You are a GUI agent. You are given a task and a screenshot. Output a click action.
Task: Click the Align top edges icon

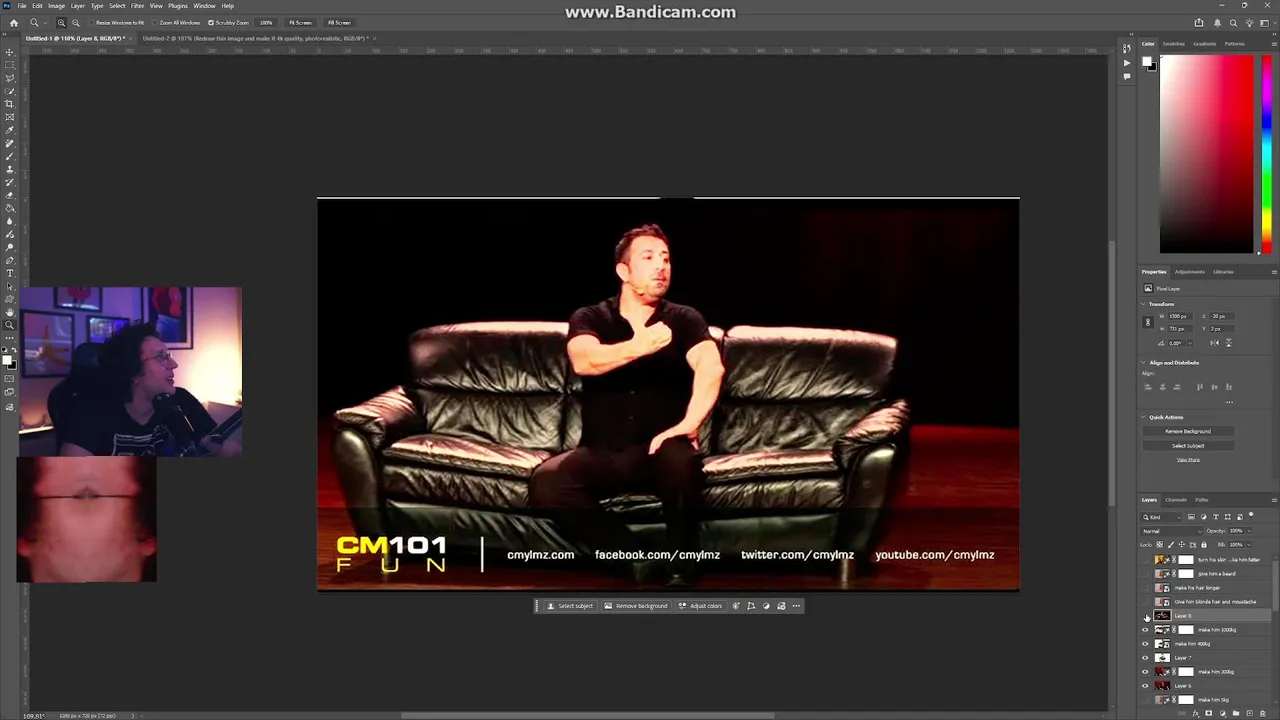(x=1200, y=387)
